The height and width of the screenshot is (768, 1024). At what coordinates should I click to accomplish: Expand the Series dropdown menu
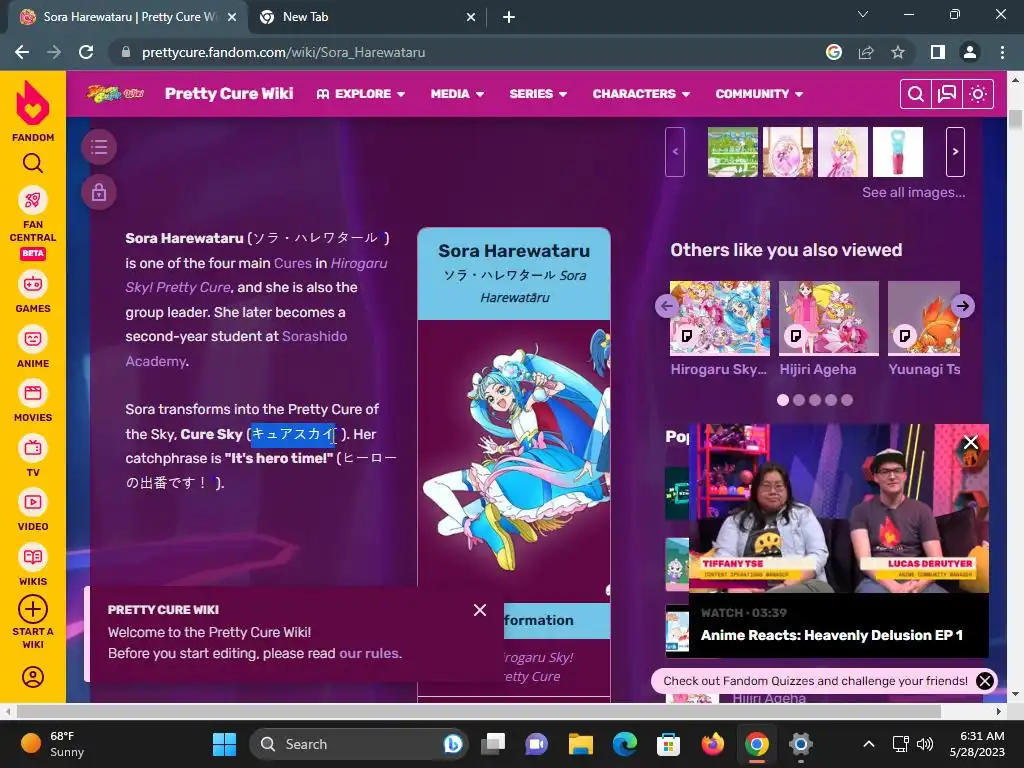coord(538,94)
